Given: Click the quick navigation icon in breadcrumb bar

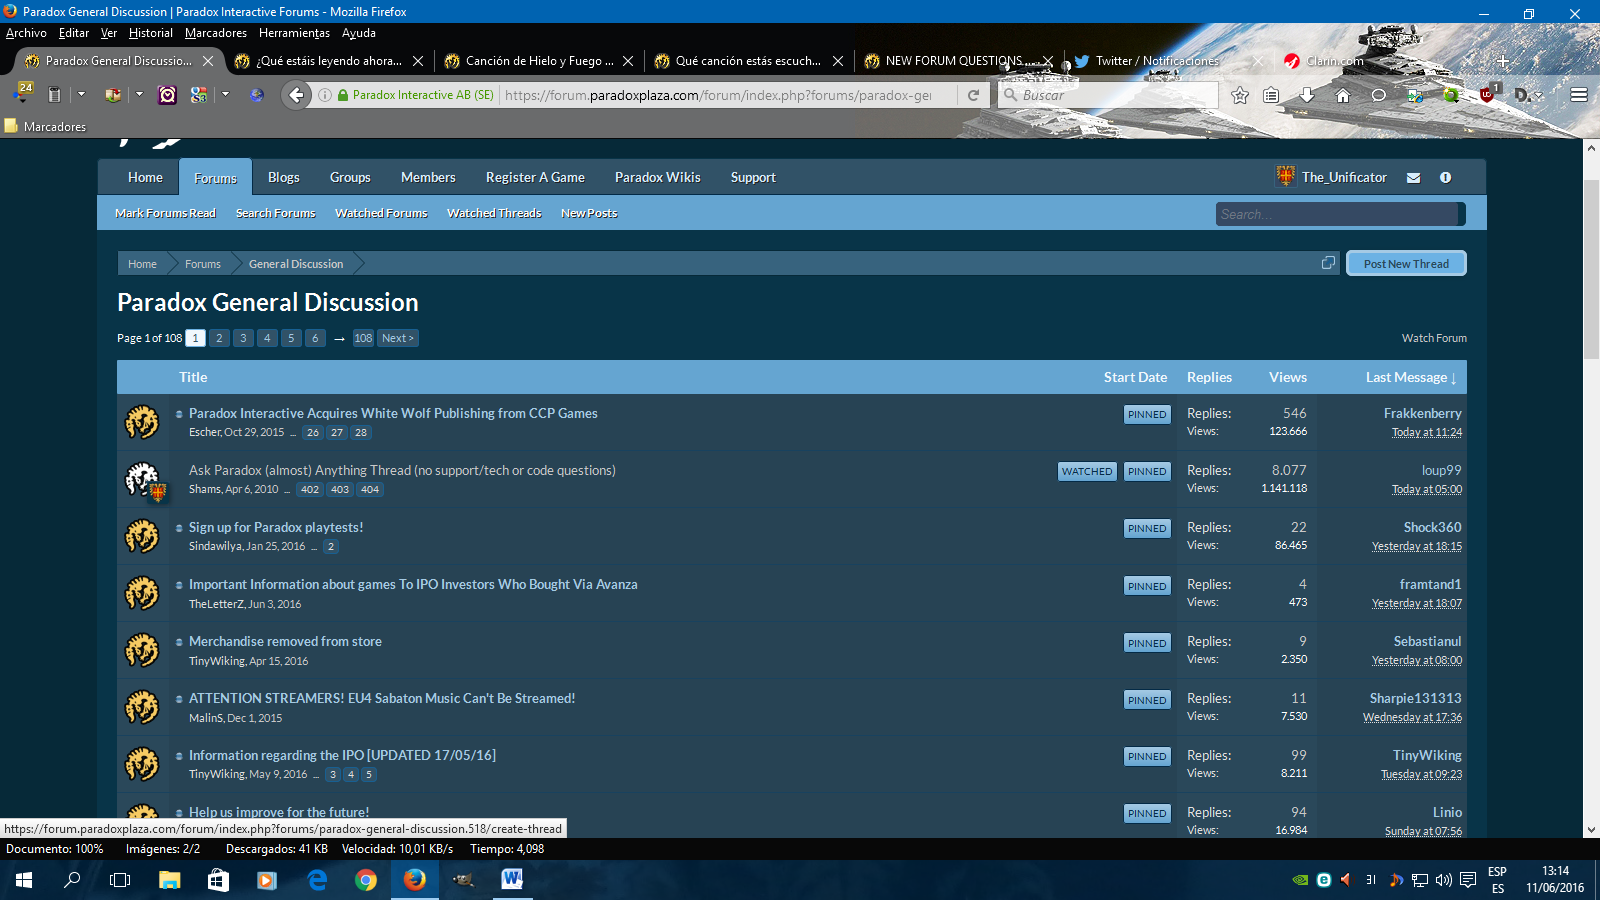Looking at the screenshot, I should (x=1328, y=263).
